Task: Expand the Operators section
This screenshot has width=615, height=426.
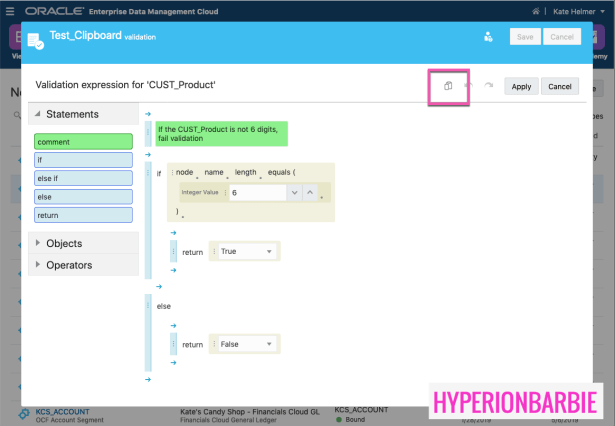Action: point(38,265)
